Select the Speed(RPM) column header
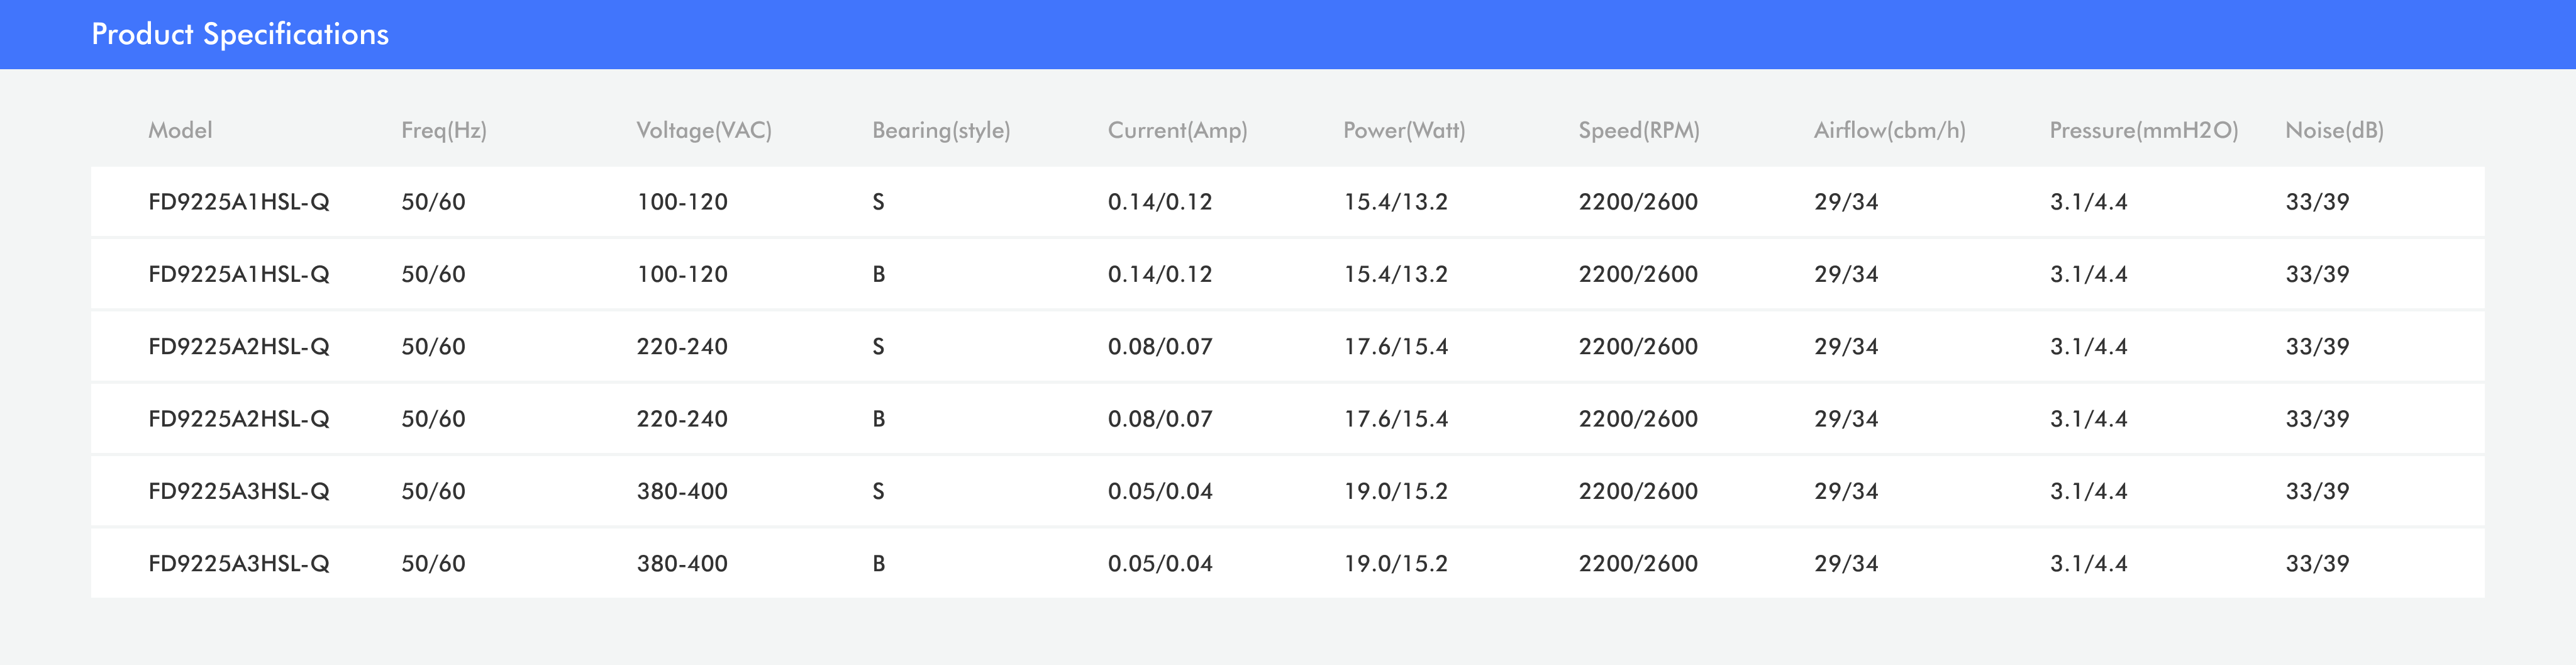The width and height of the screenshot is (2576, 665). [1638, 130]
